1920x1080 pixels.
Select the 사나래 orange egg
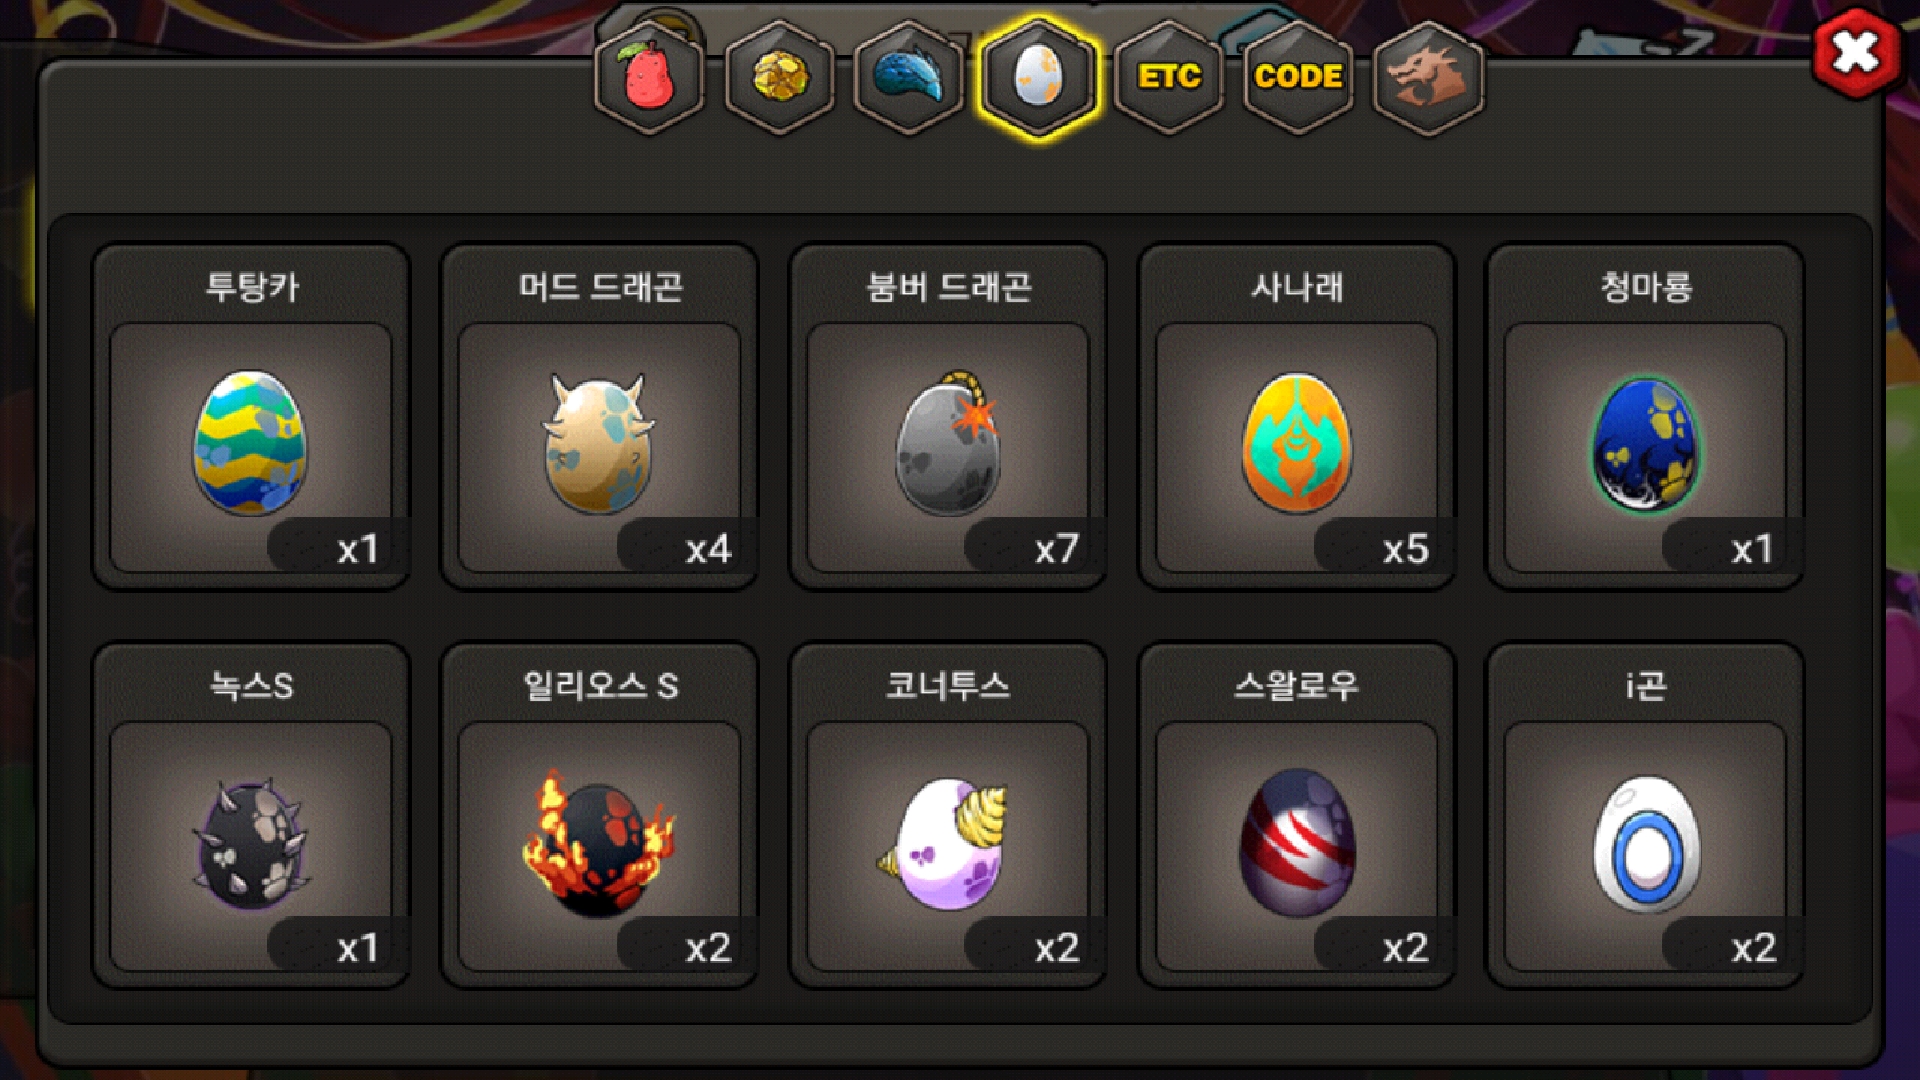pos(1296,443)
